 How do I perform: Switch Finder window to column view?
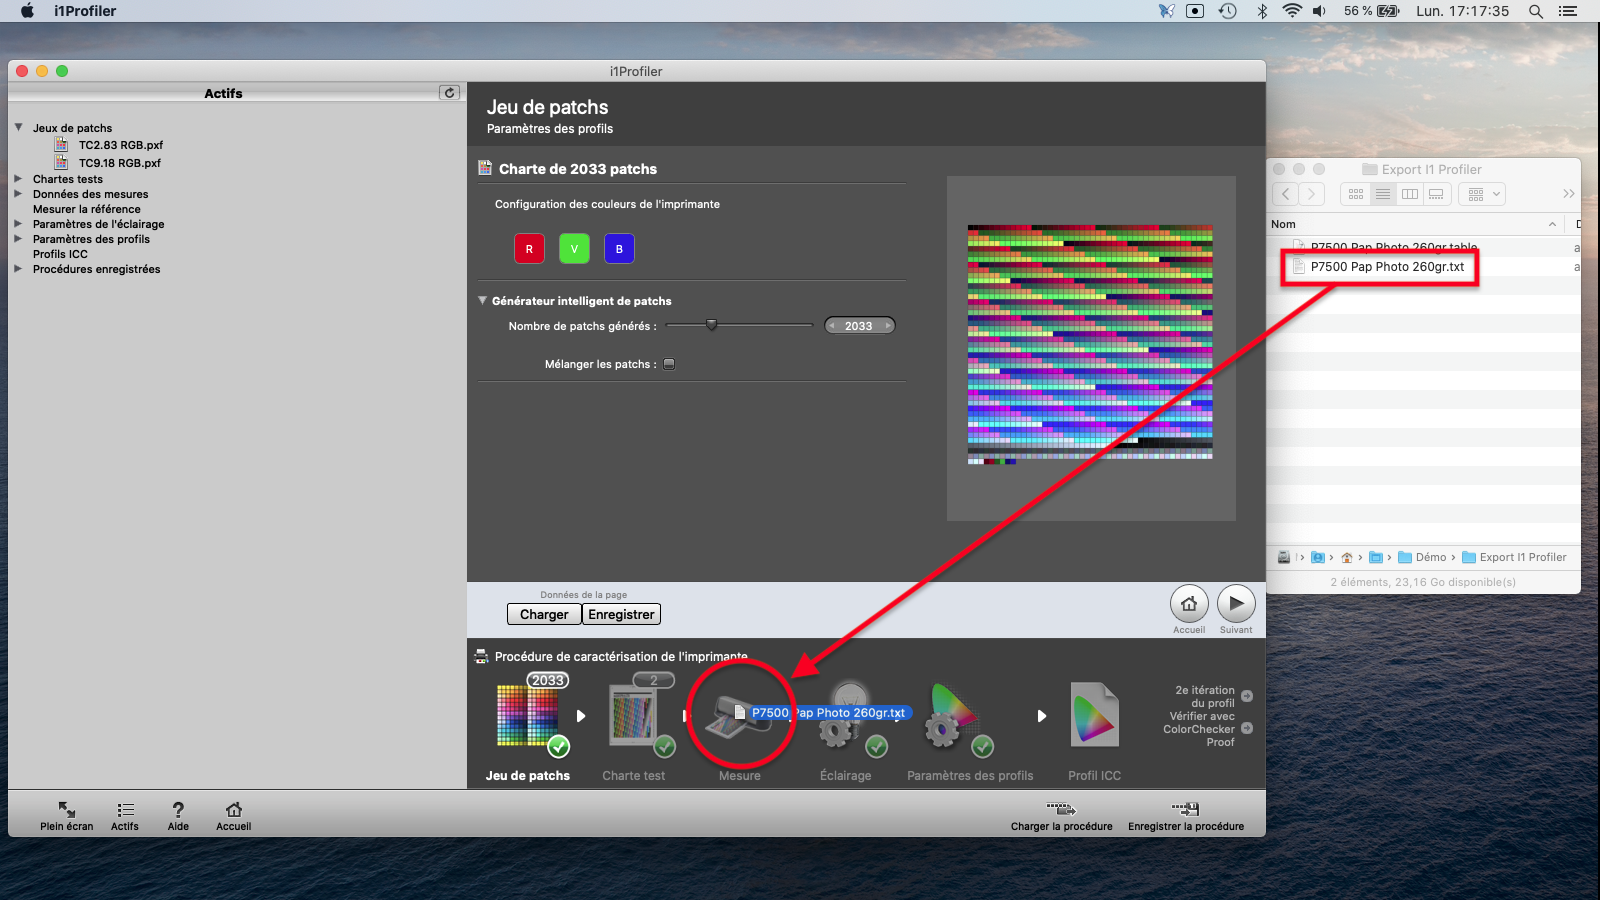click(1410, 194)
